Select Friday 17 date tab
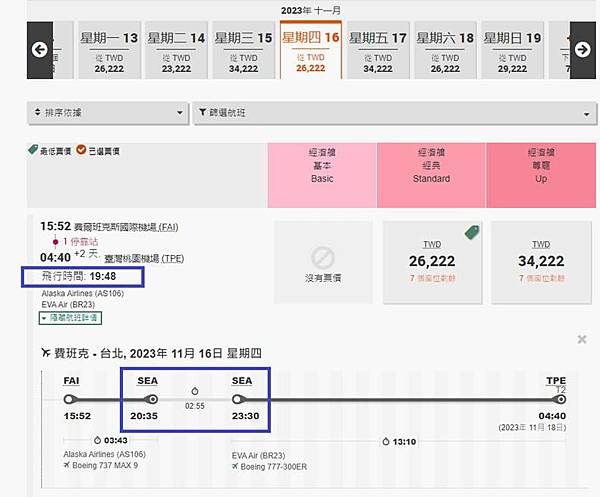This screenshot has width=600, height=497. (x=378, y=51)
